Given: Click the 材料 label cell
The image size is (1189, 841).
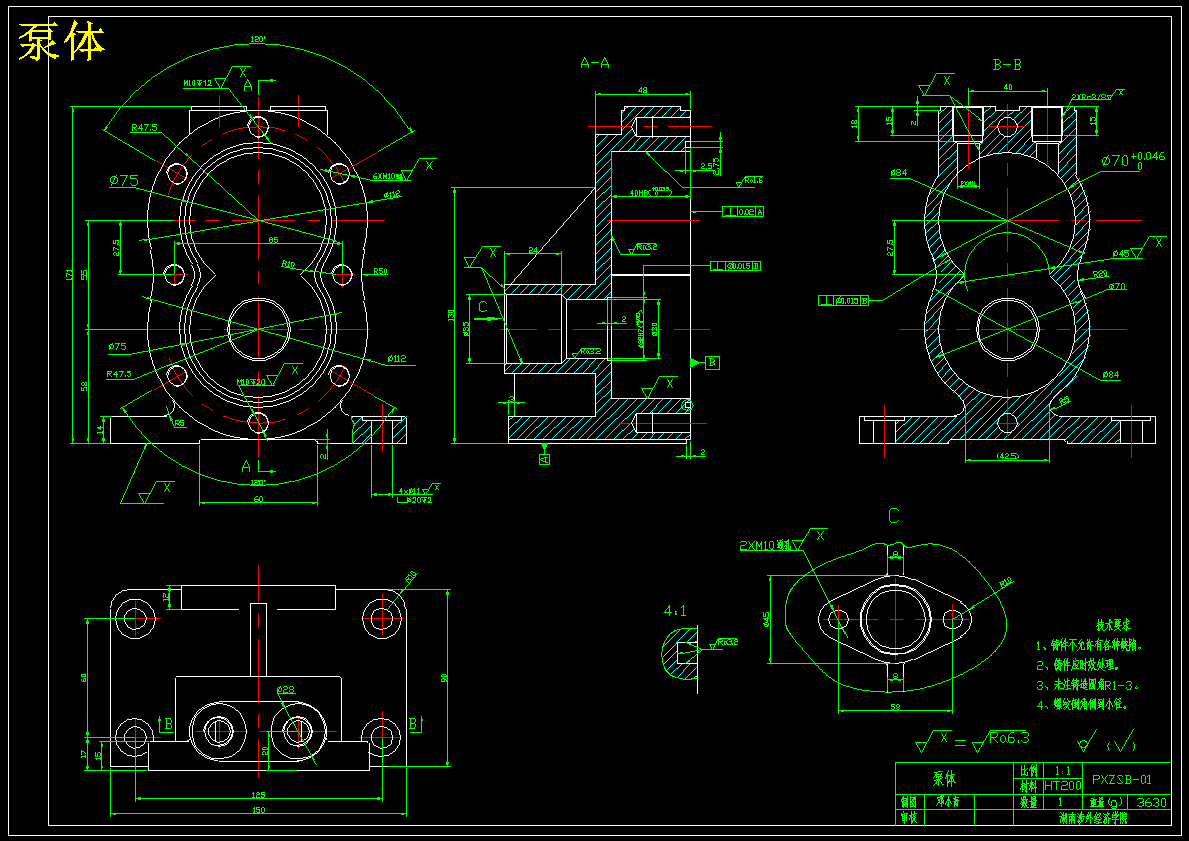Looking at the screenshot, I should pyautogui.click(x=1028, y=786).
